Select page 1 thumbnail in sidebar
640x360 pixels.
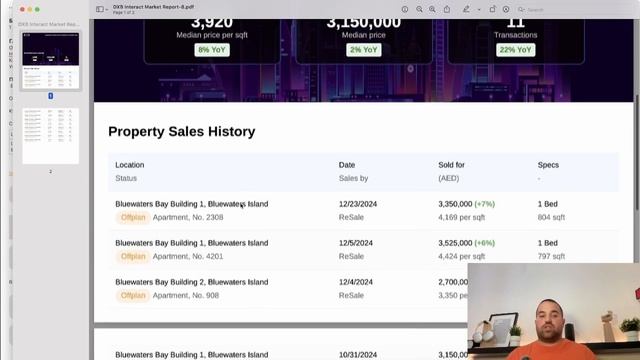(51, 60)
